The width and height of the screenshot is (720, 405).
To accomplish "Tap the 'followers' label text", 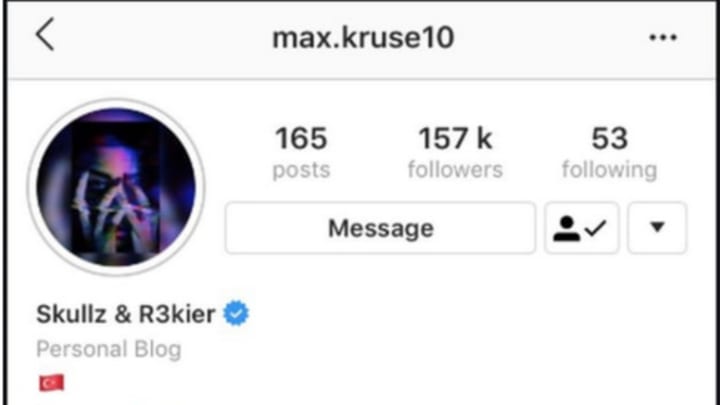I will click(x=455, y=170).
